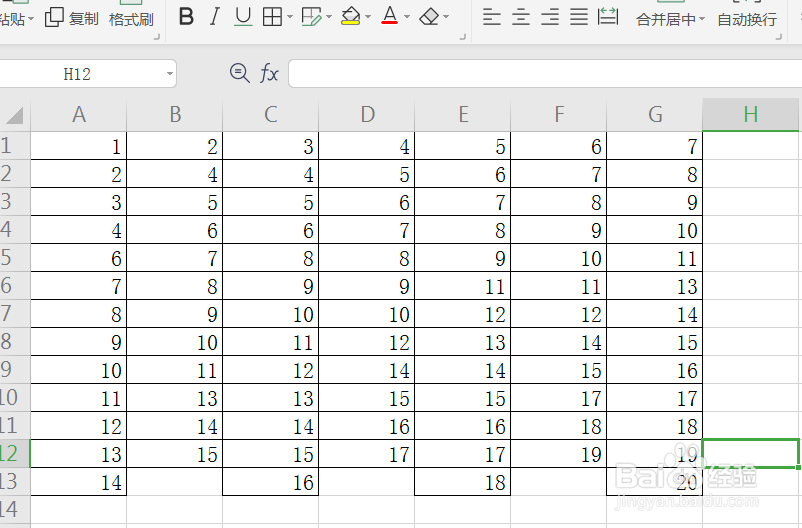Toggle Italic formatting

coord(215,17)
